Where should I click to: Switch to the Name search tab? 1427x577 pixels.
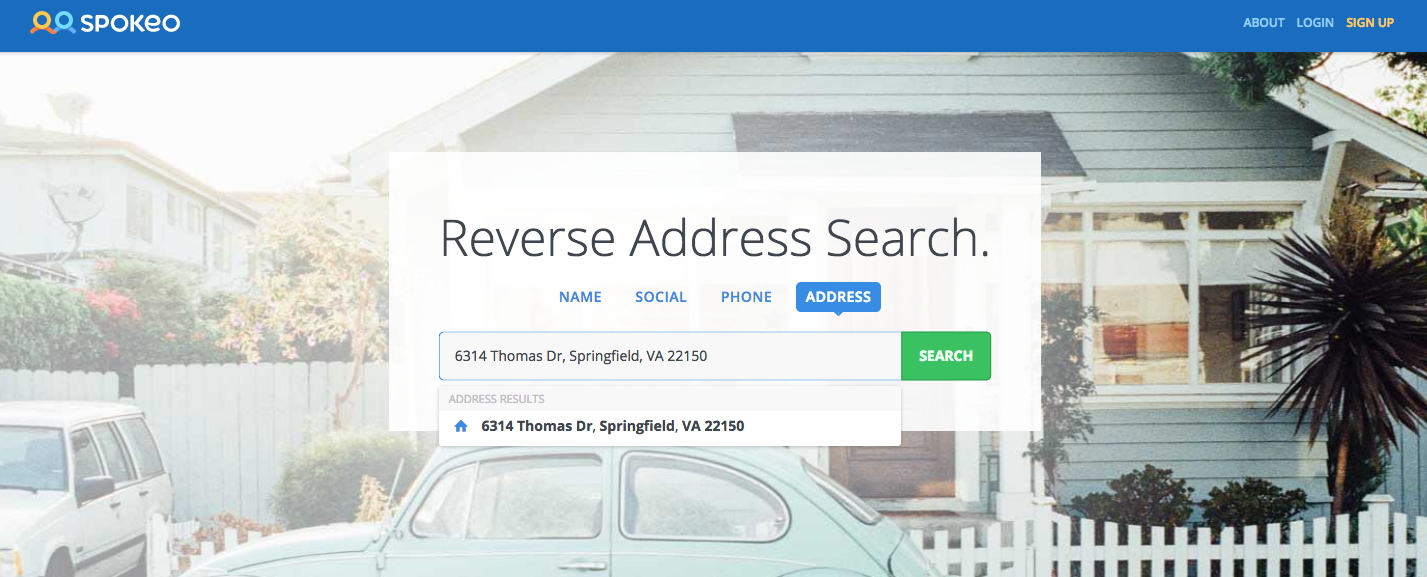click(x=580, y=297)
